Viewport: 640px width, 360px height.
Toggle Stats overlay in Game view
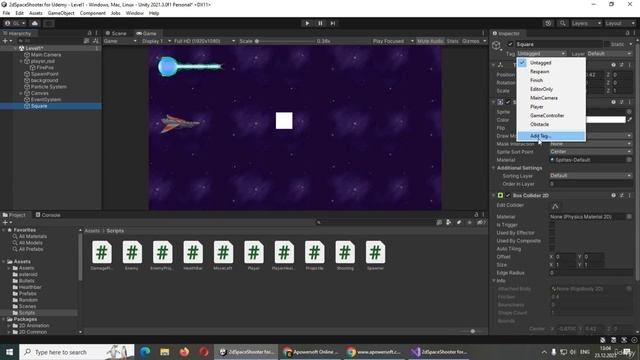pyautogui.click(x=452, y=41)
